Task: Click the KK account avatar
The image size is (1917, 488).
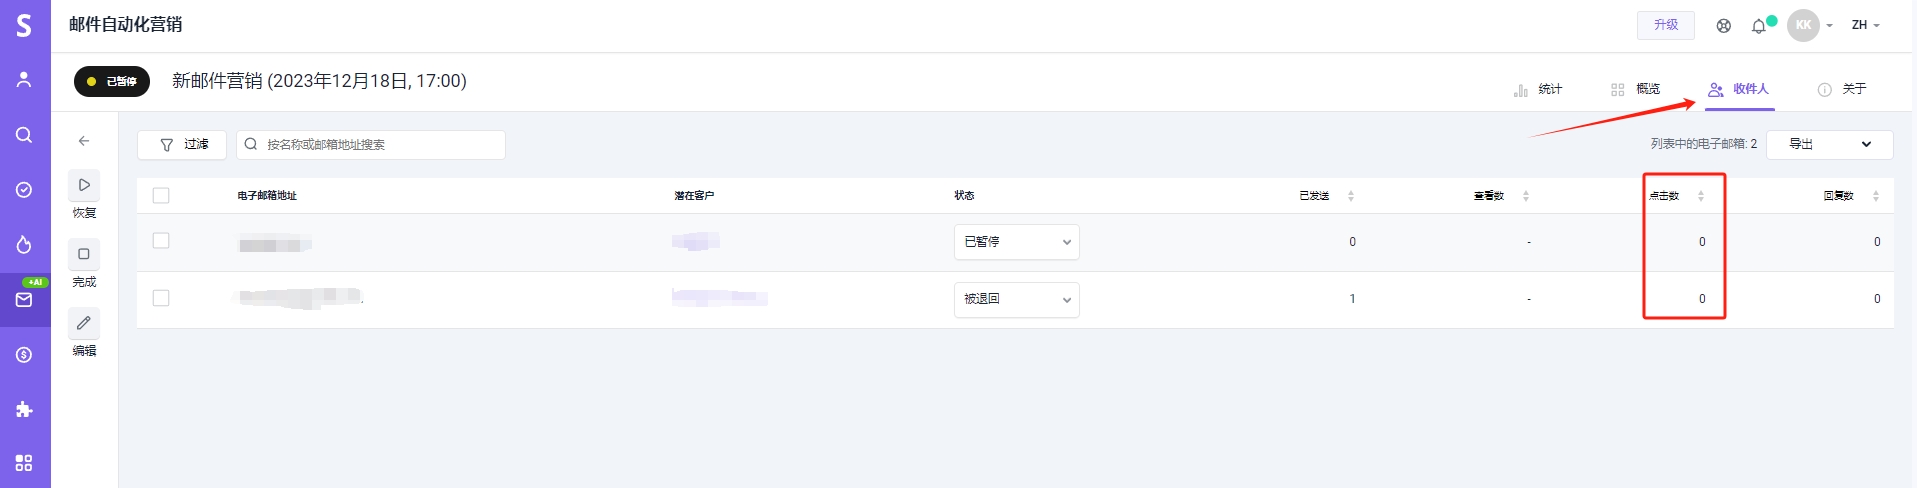Action: tap(1803, 25)
